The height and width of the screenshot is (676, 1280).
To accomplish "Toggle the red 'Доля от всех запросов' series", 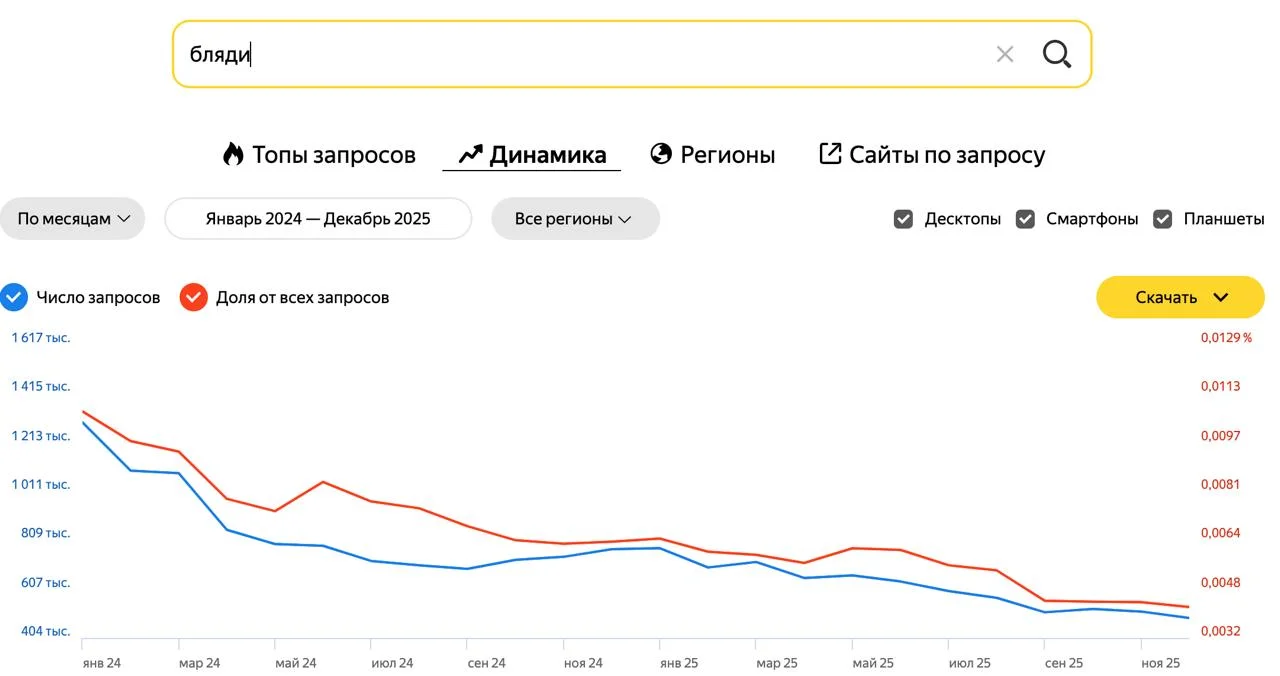I will click(x=193, y=297).
